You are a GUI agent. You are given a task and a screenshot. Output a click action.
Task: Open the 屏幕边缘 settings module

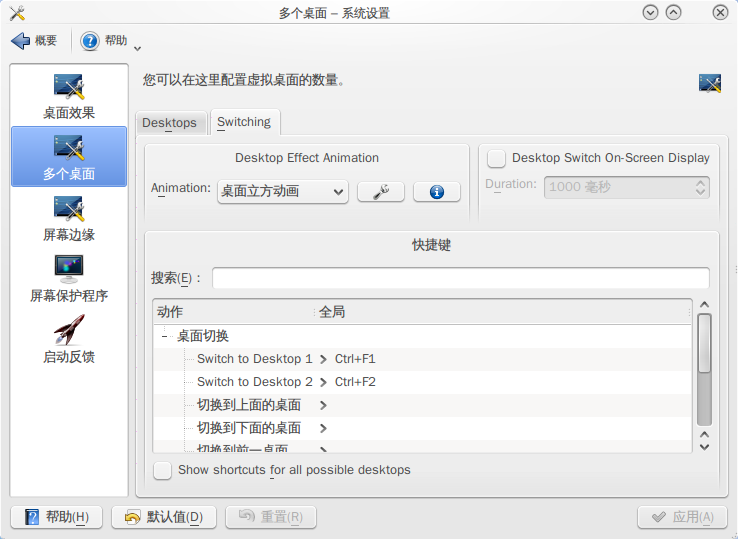(x=69, y=219)
